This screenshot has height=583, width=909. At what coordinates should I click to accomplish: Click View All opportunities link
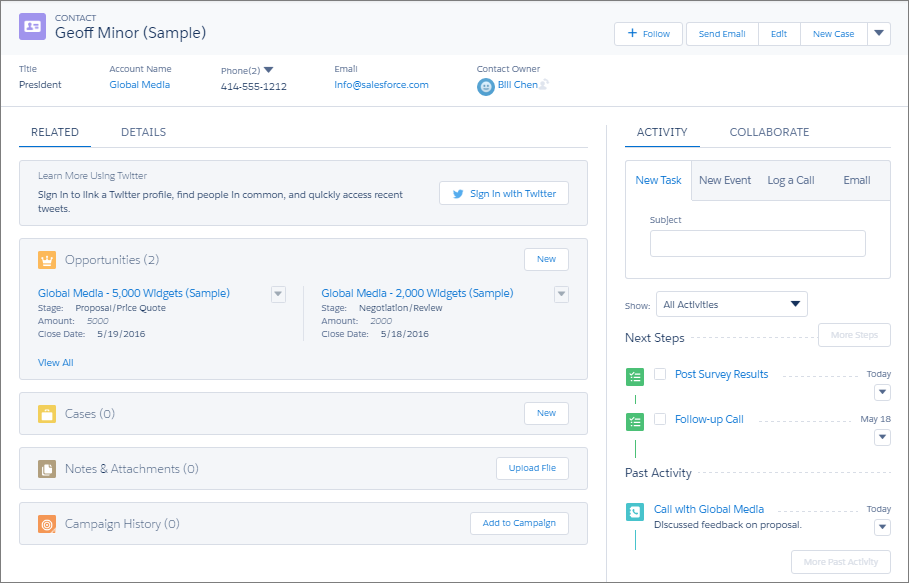click(56, 363)
